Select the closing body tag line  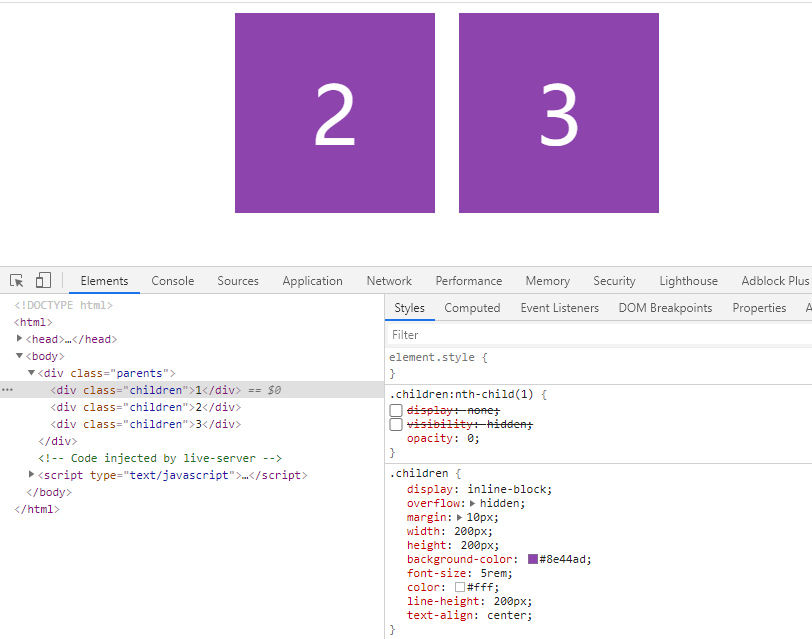[x=49, y=492]
